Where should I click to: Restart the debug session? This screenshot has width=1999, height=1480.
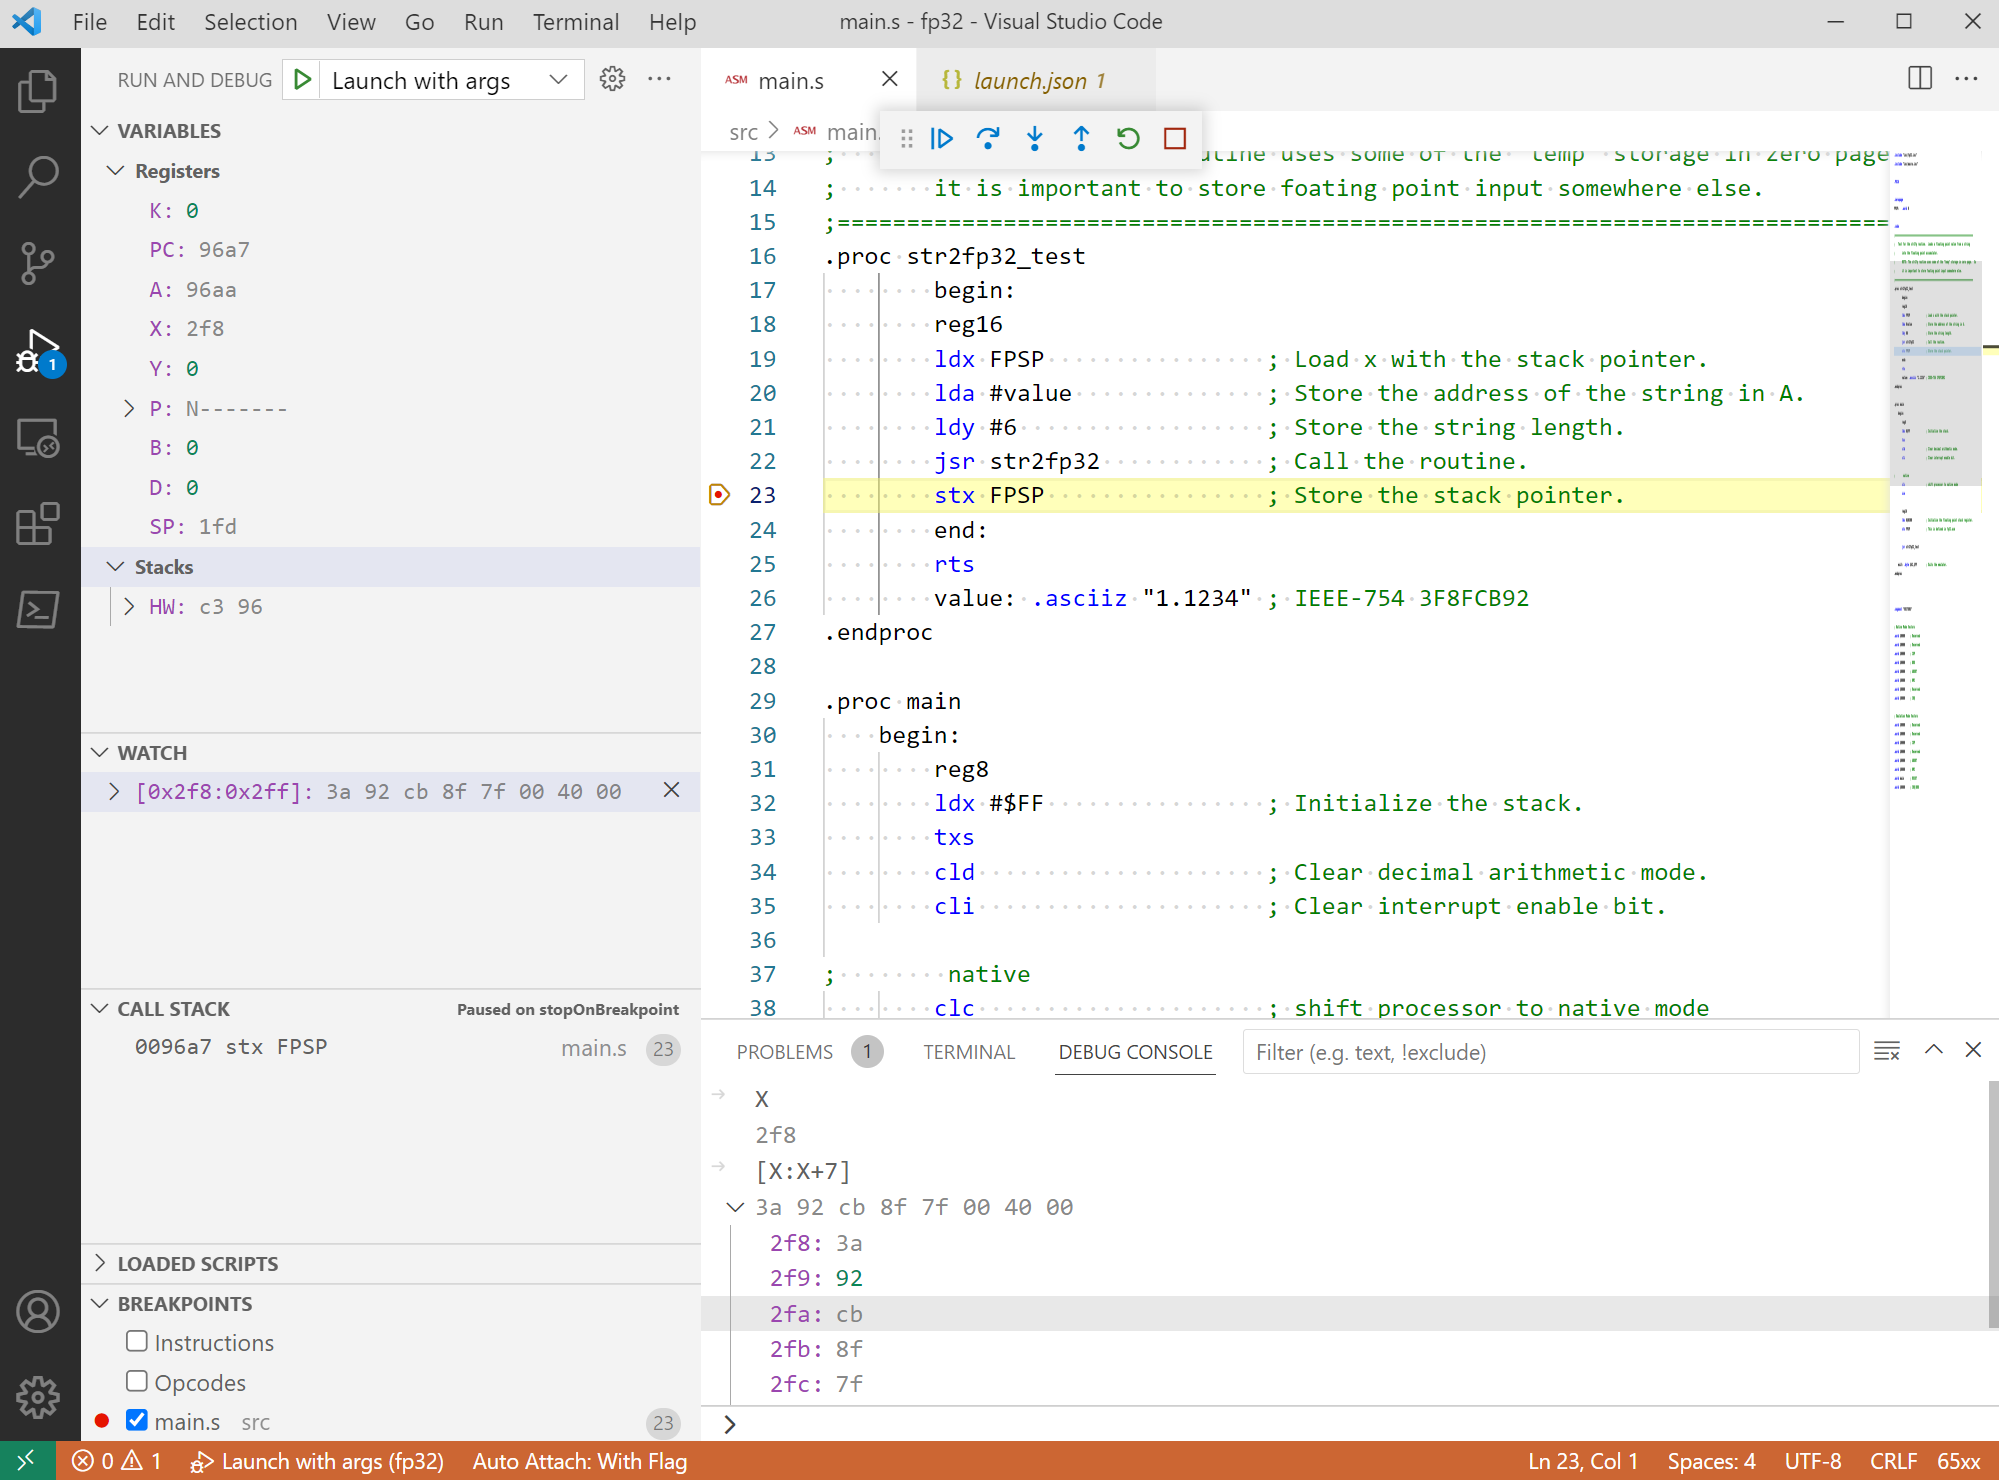click(x=1128, y=138)
